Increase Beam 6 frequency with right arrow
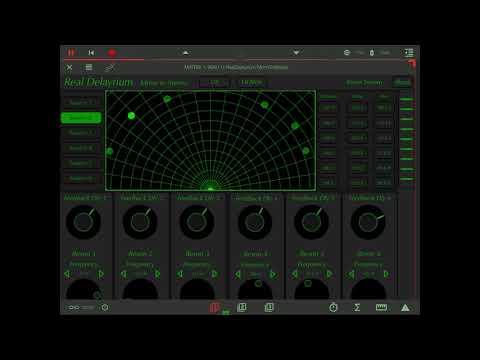Screen dimensions: 480x360 click(386, 274)
